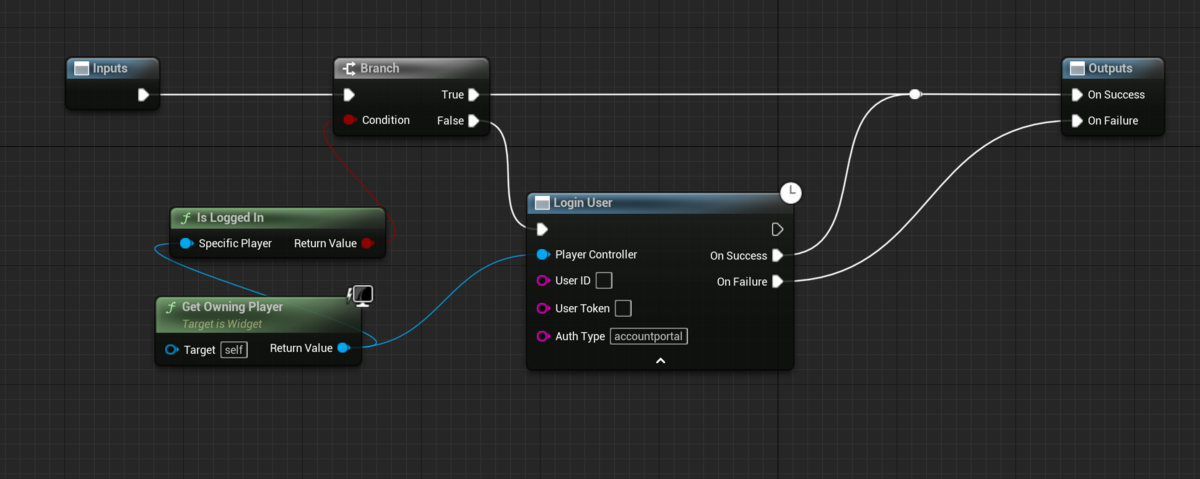
Task: Select the 'Target is Widget' subtitle
Action: [x=222, y=324]
